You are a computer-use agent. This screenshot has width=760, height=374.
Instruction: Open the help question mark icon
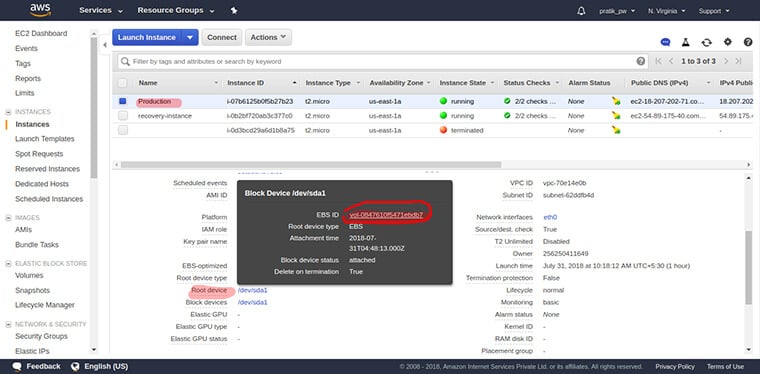(748, 42)
